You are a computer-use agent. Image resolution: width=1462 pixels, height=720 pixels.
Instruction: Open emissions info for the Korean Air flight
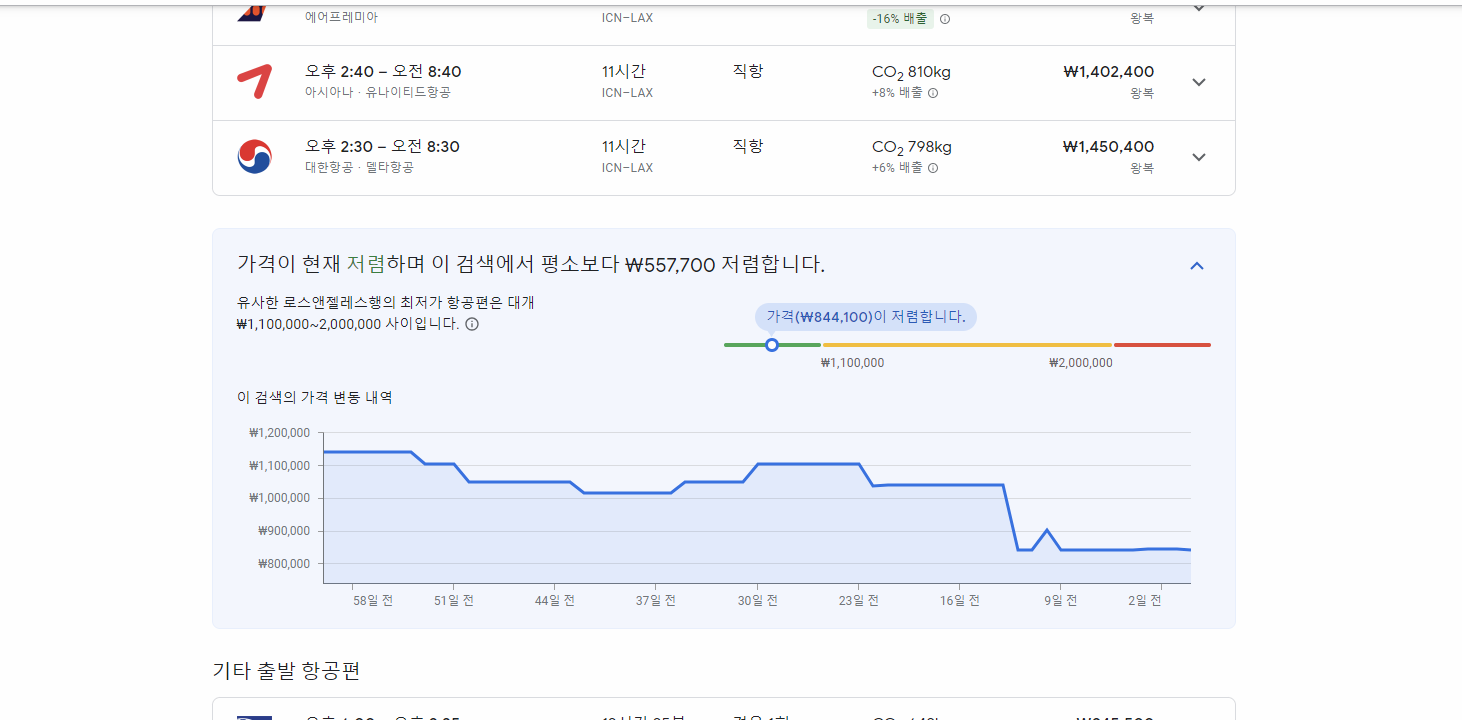coord(933,168)
